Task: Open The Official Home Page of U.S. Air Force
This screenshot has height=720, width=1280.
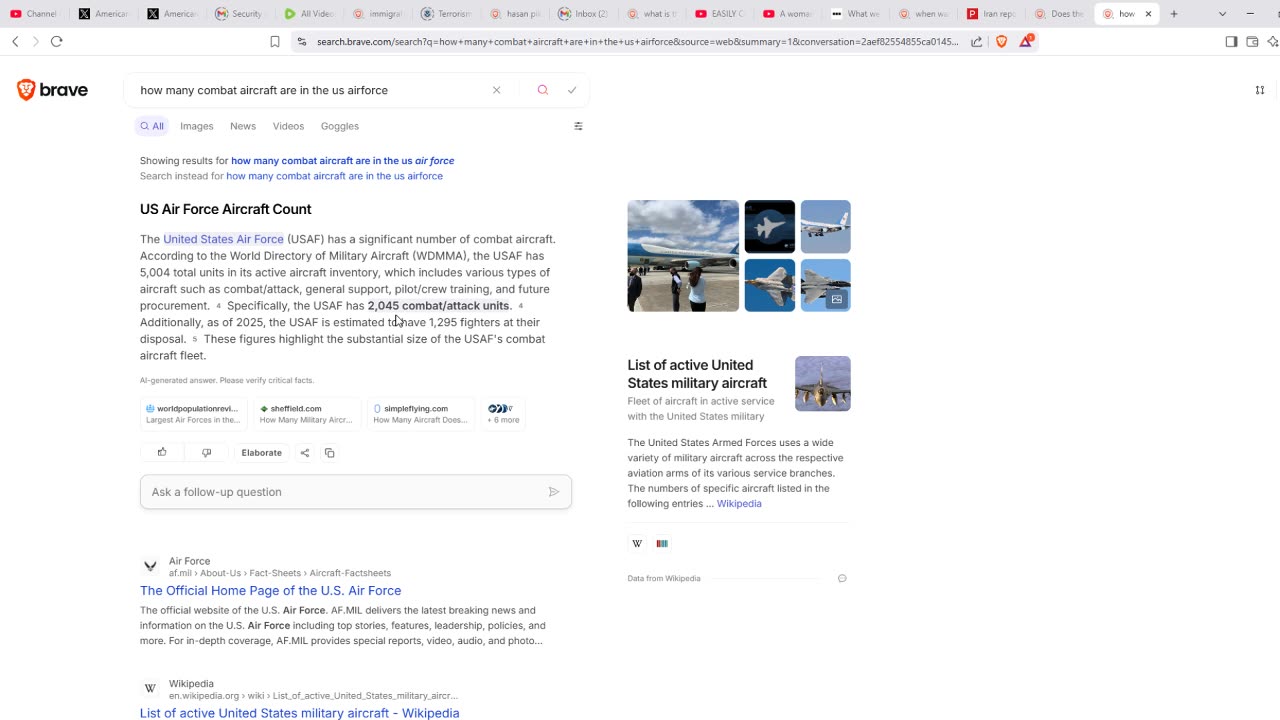Action: click(x=270, y=591)
